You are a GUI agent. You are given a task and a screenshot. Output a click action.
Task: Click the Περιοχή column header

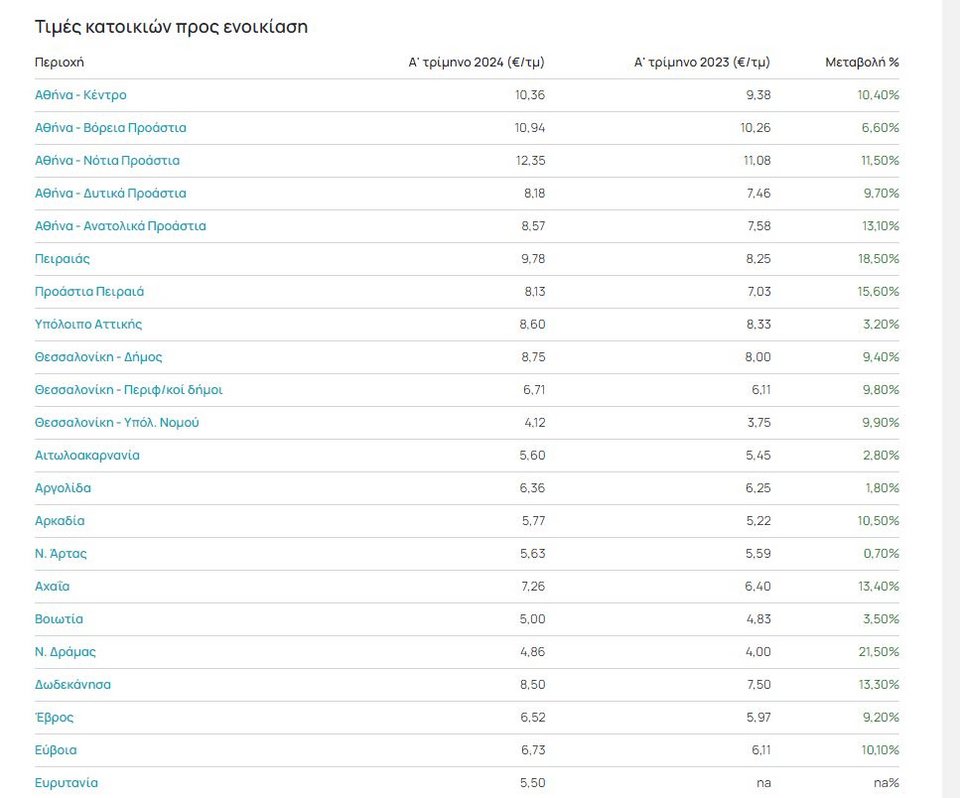[x=59, y=62]
